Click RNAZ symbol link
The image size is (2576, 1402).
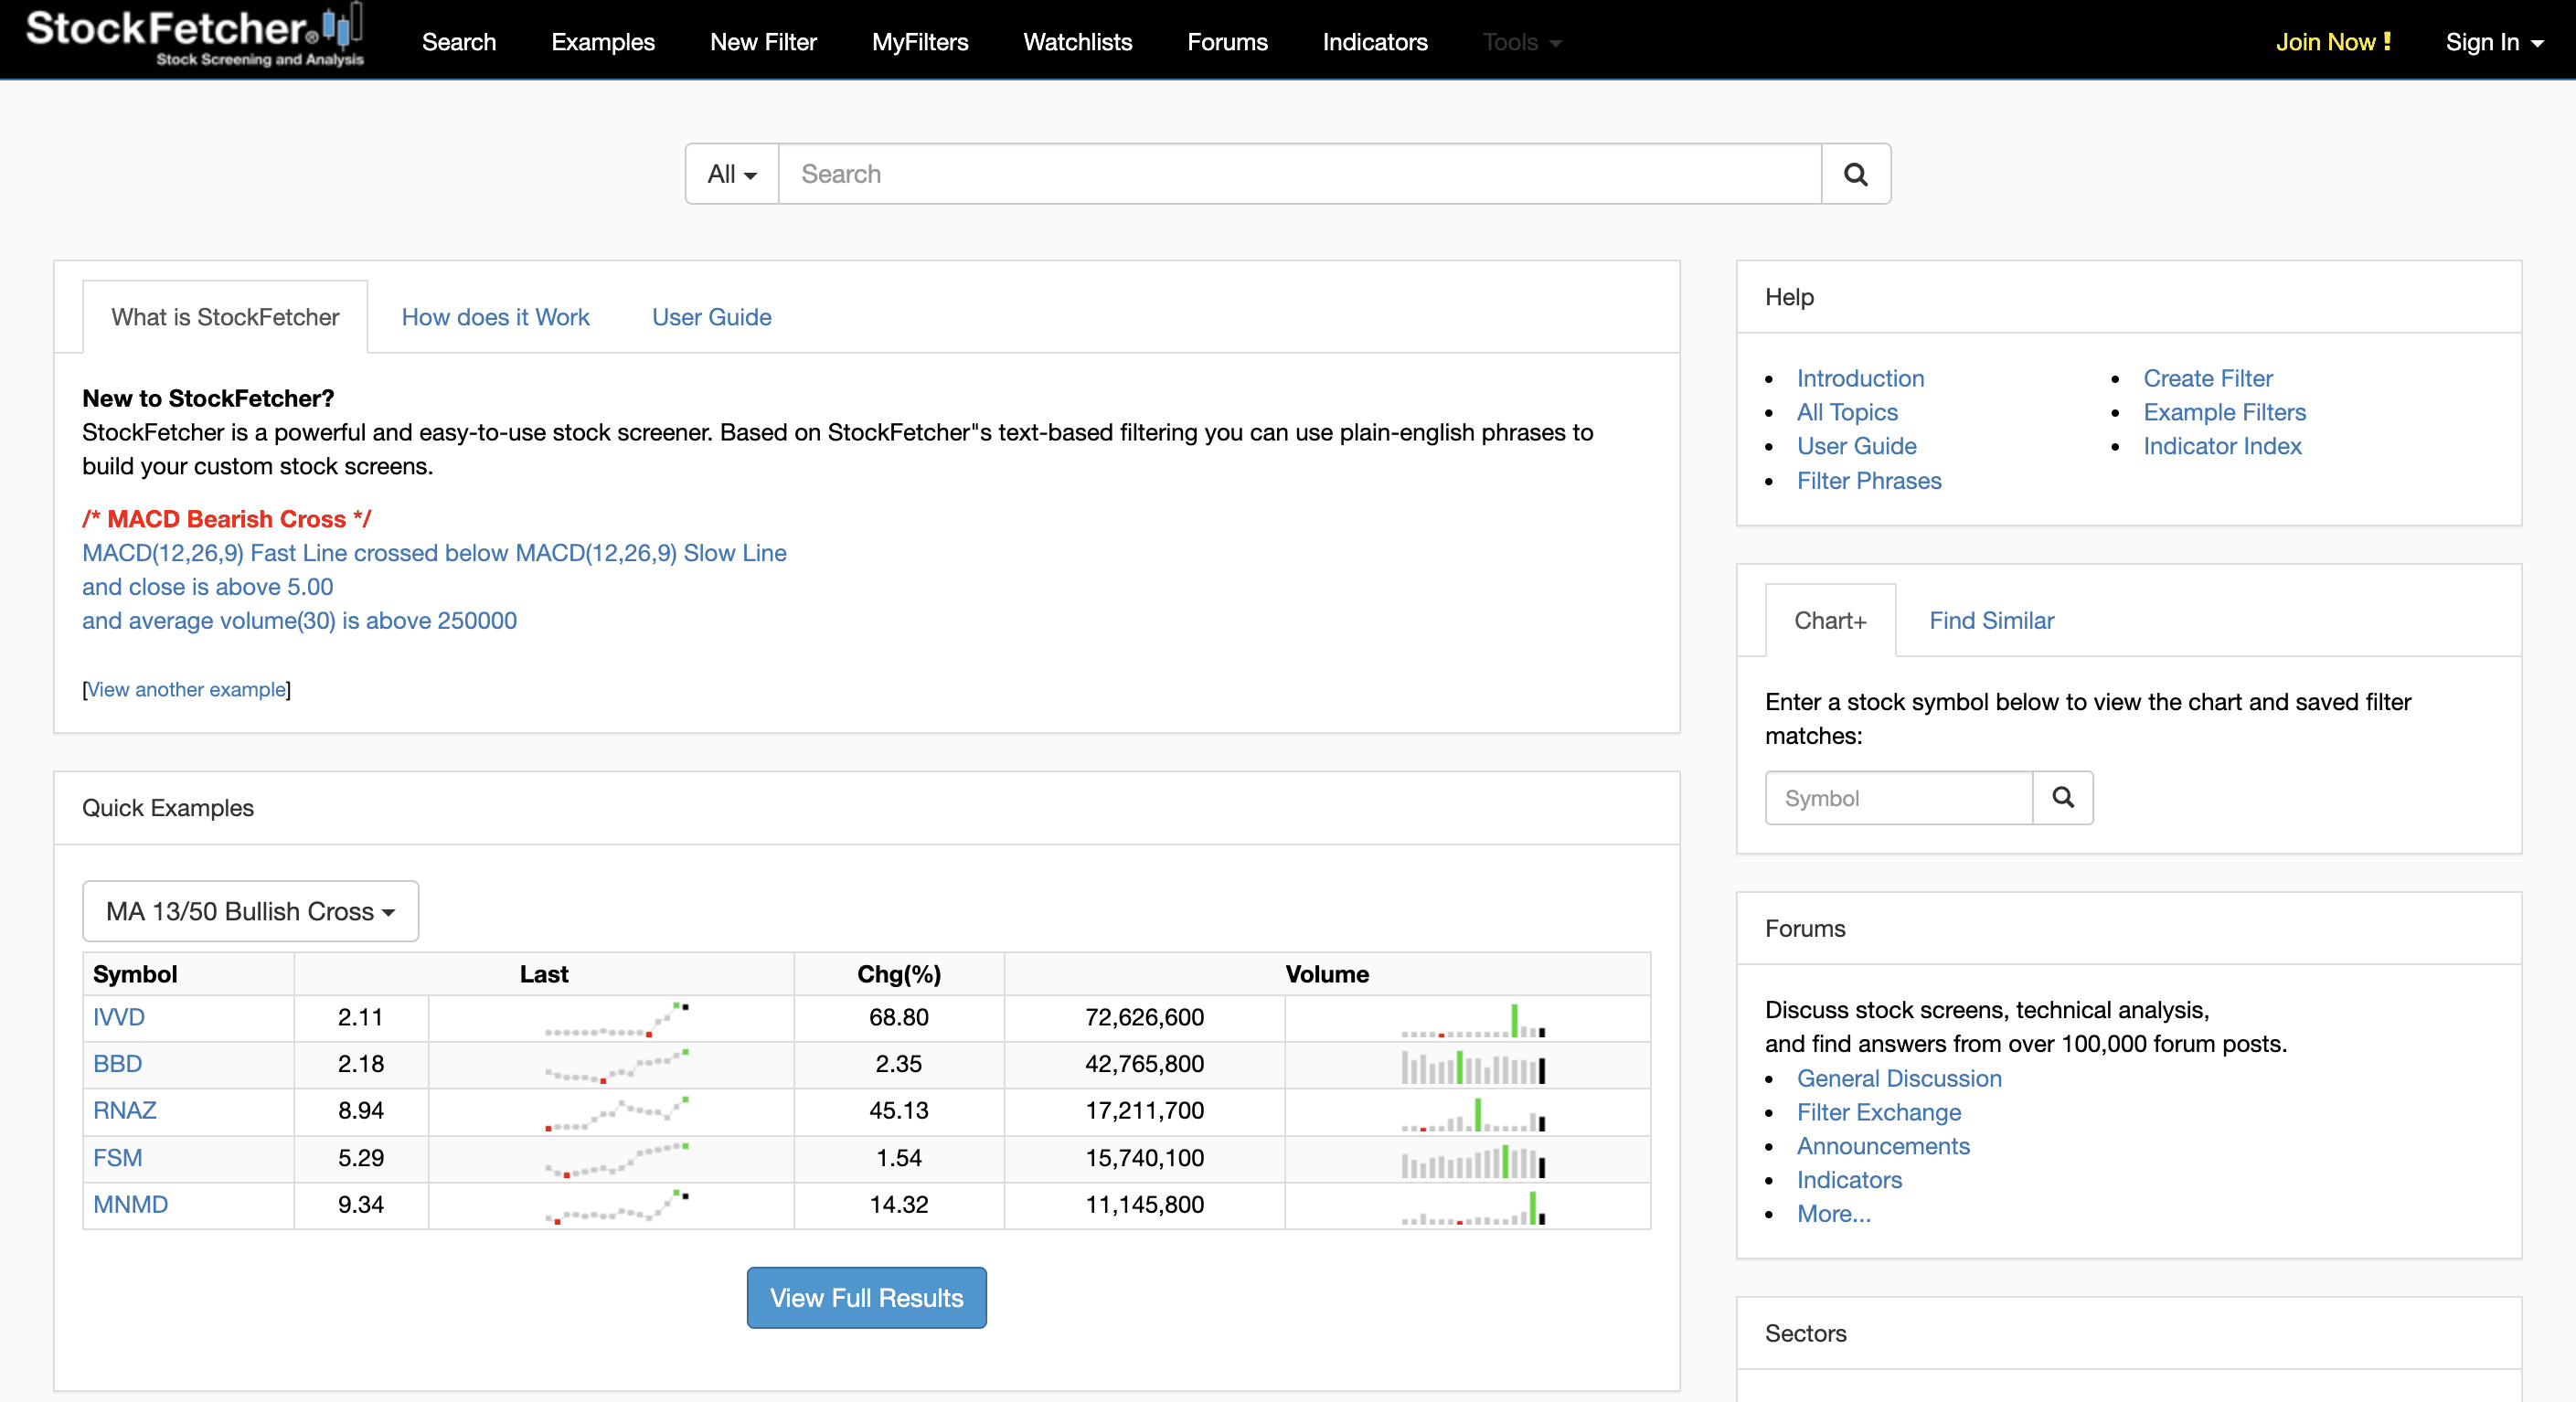(x=125, y=1110)
